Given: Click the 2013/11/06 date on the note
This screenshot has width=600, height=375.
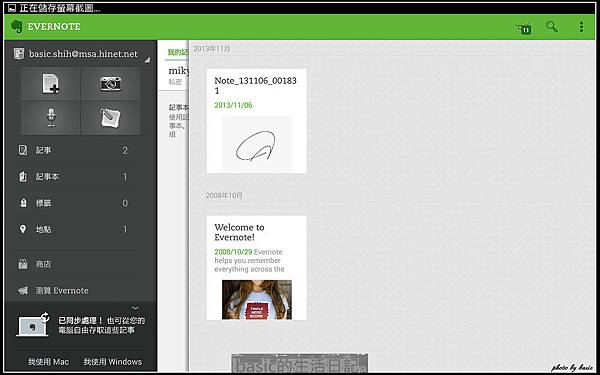Looking at the screenshot, I should tap(233, 105).
